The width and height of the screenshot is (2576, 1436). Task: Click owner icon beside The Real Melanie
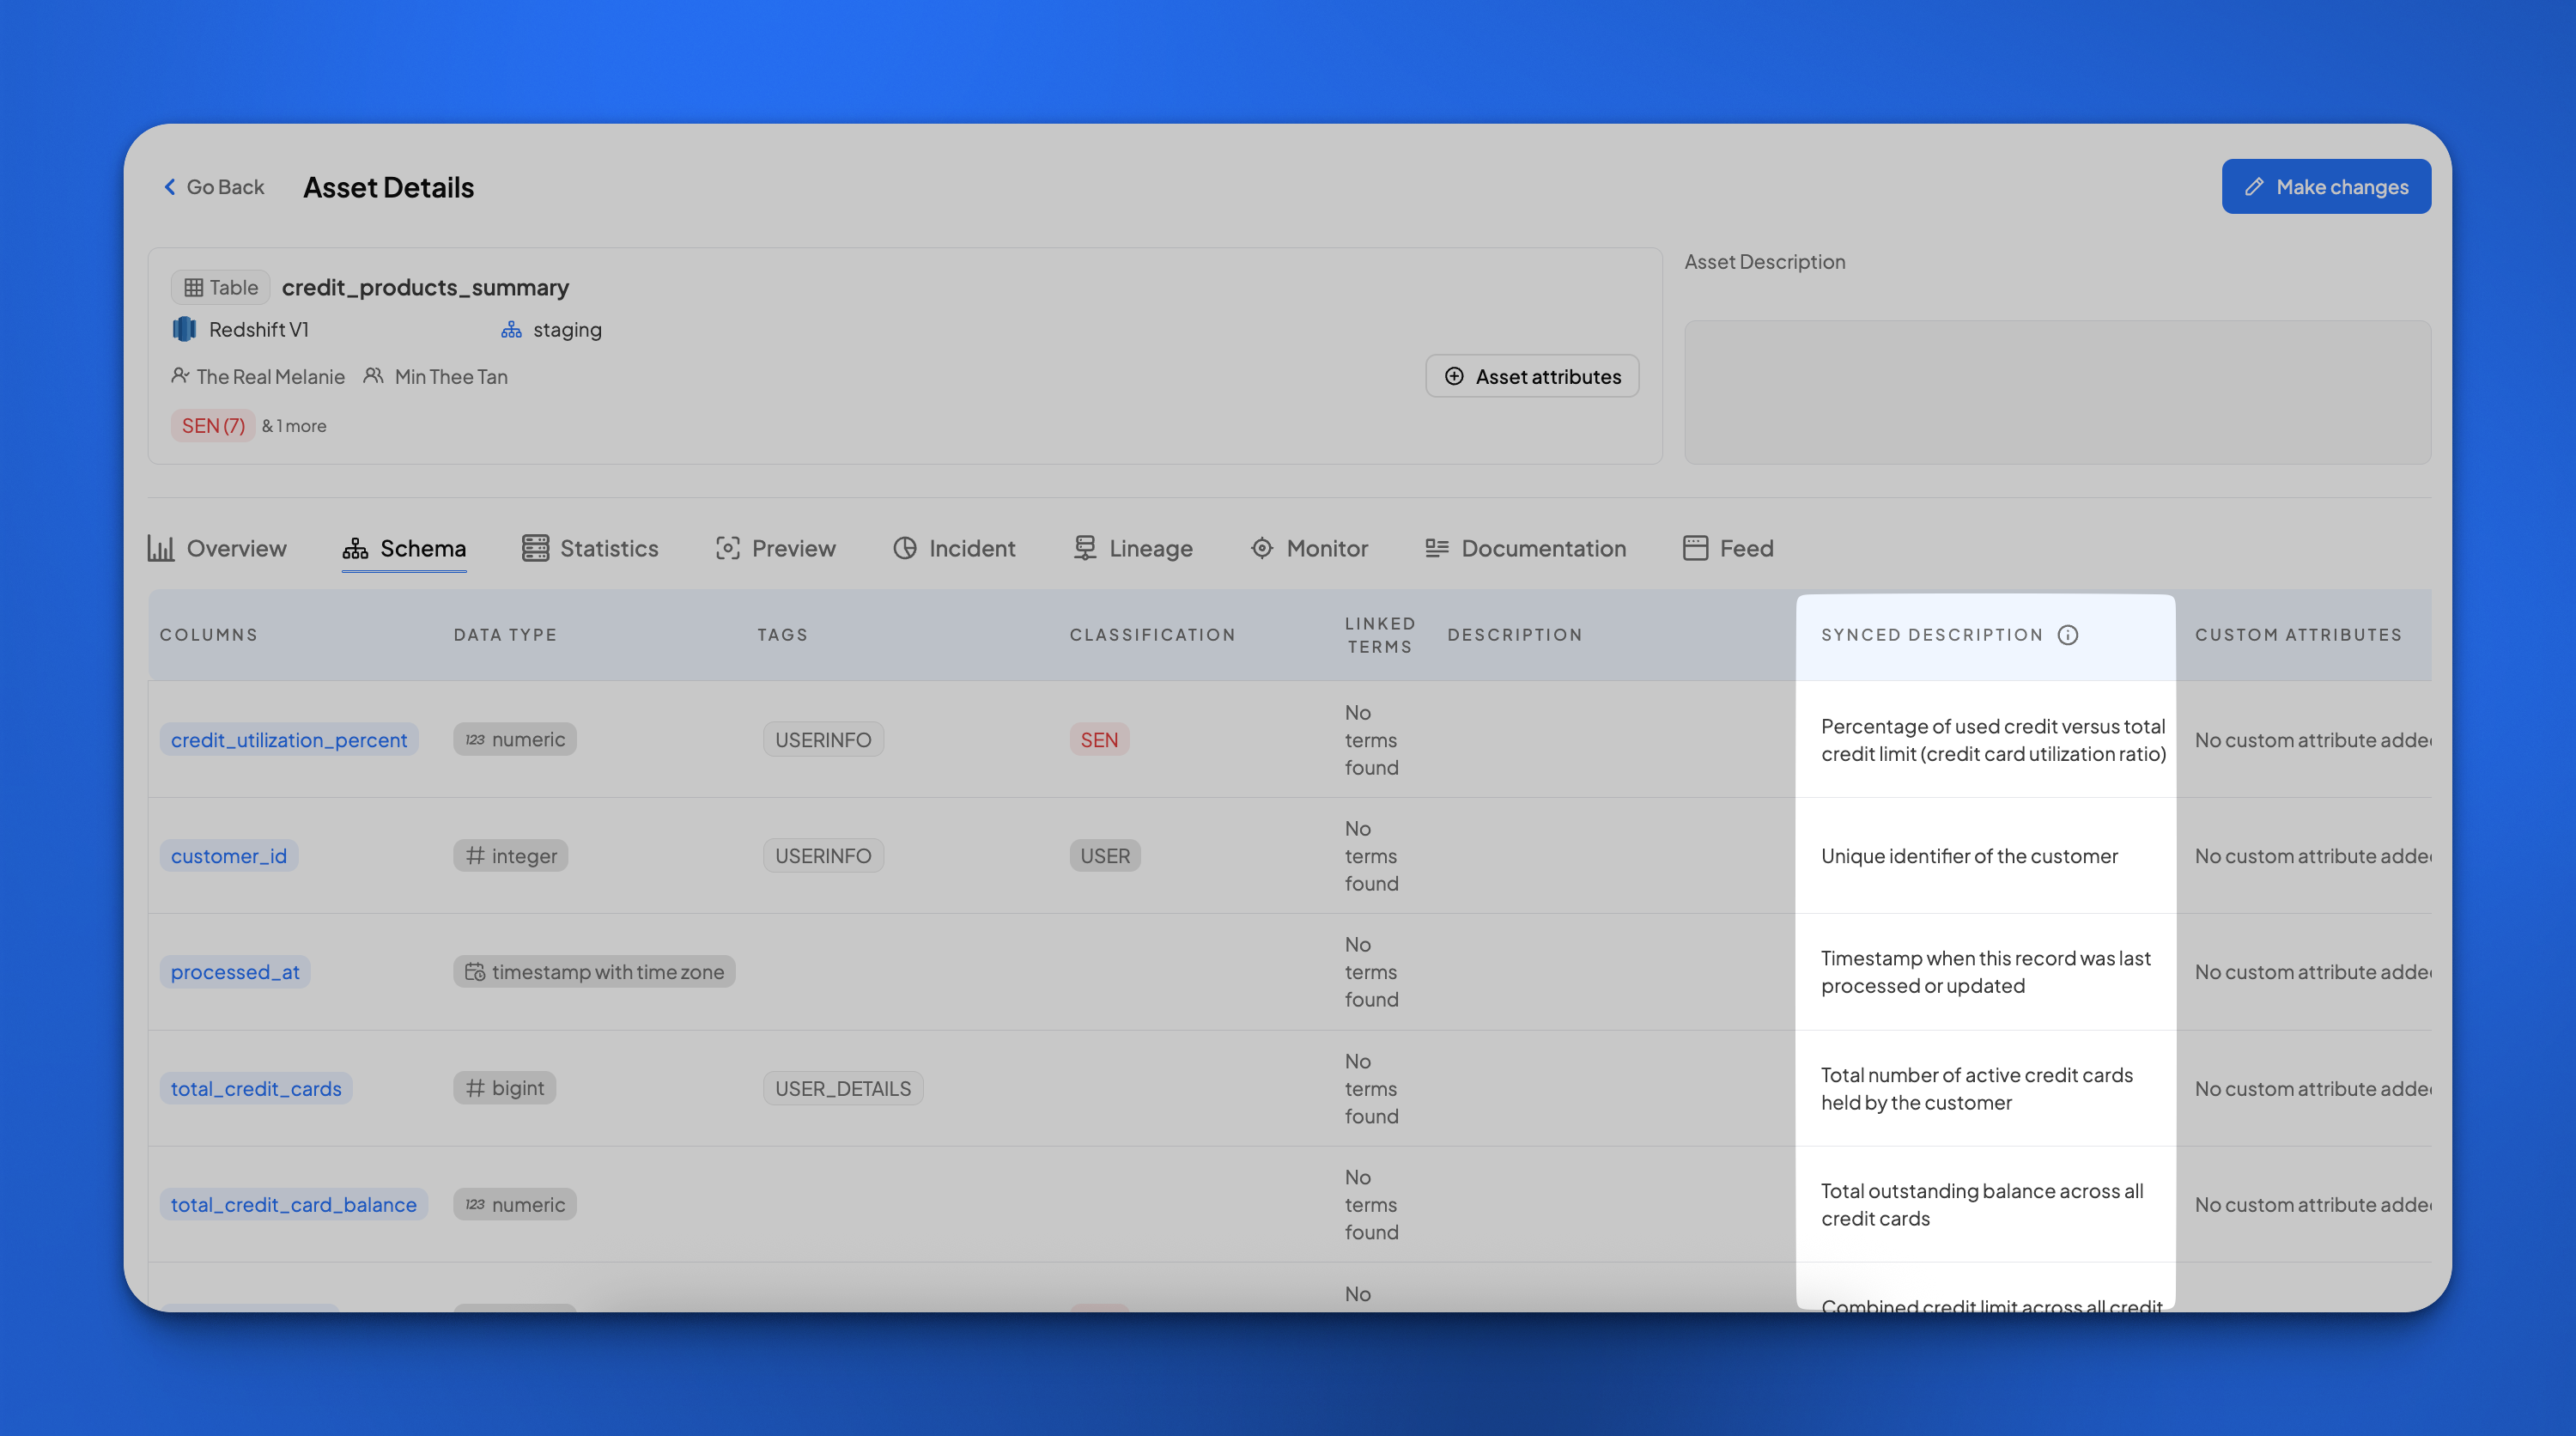(x=180, y=376)
